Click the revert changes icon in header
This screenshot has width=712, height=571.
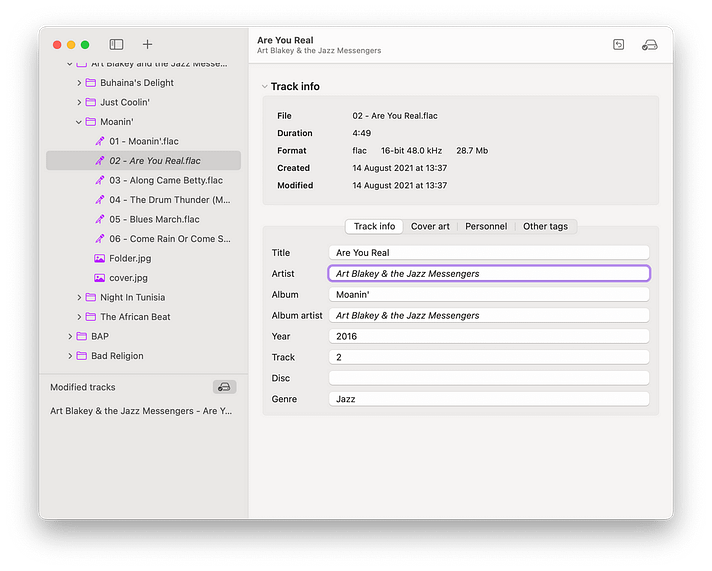click(618, 45)
